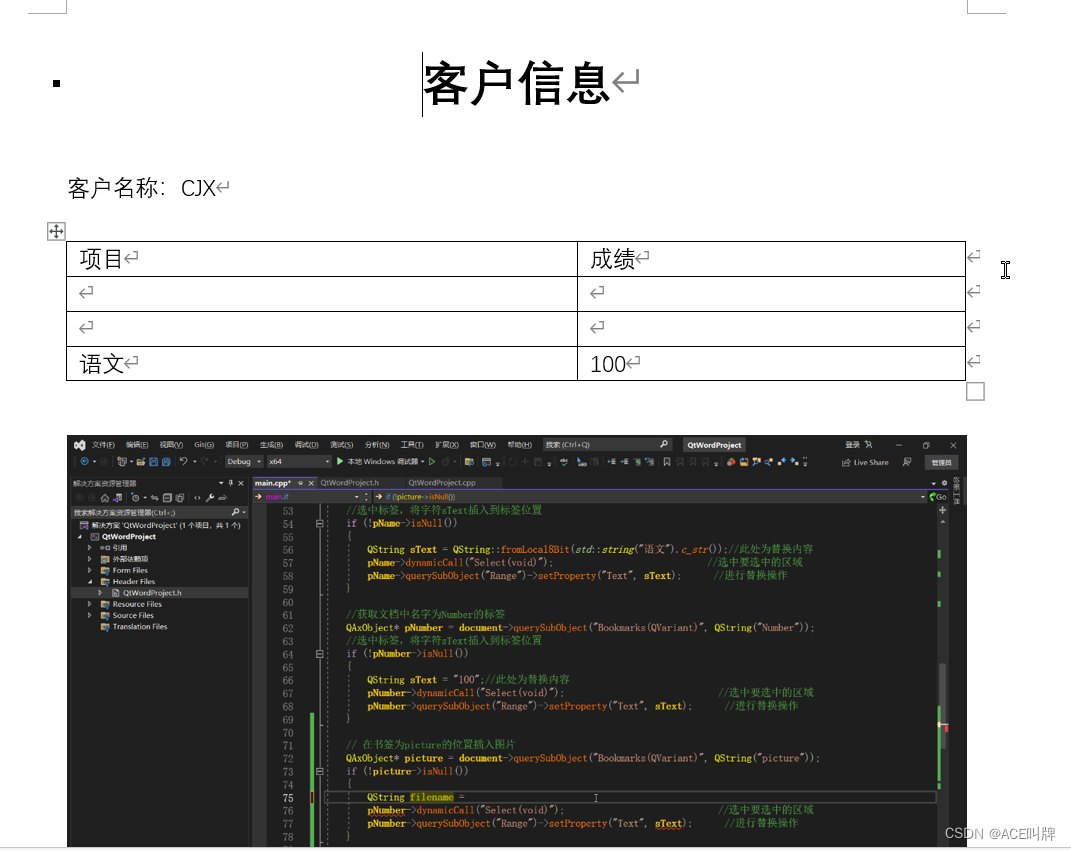Click the Properties wrench icon in Solution Explorer
Image resolution: width=1071 pixels, height=850 pixels.
tap(210, 498)
